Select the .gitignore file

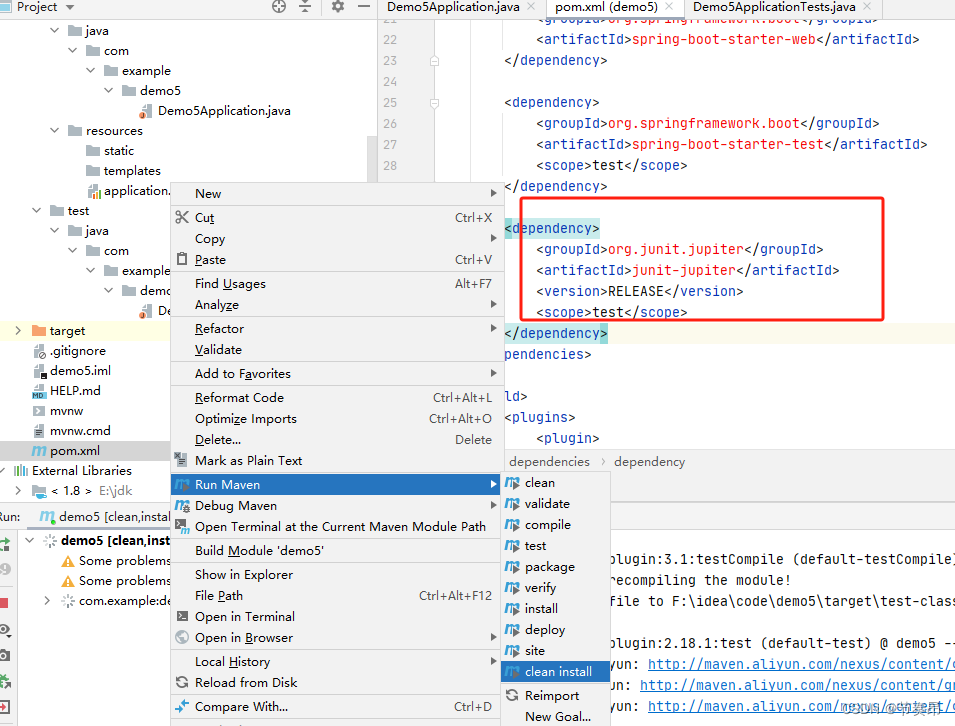(77, 351)
